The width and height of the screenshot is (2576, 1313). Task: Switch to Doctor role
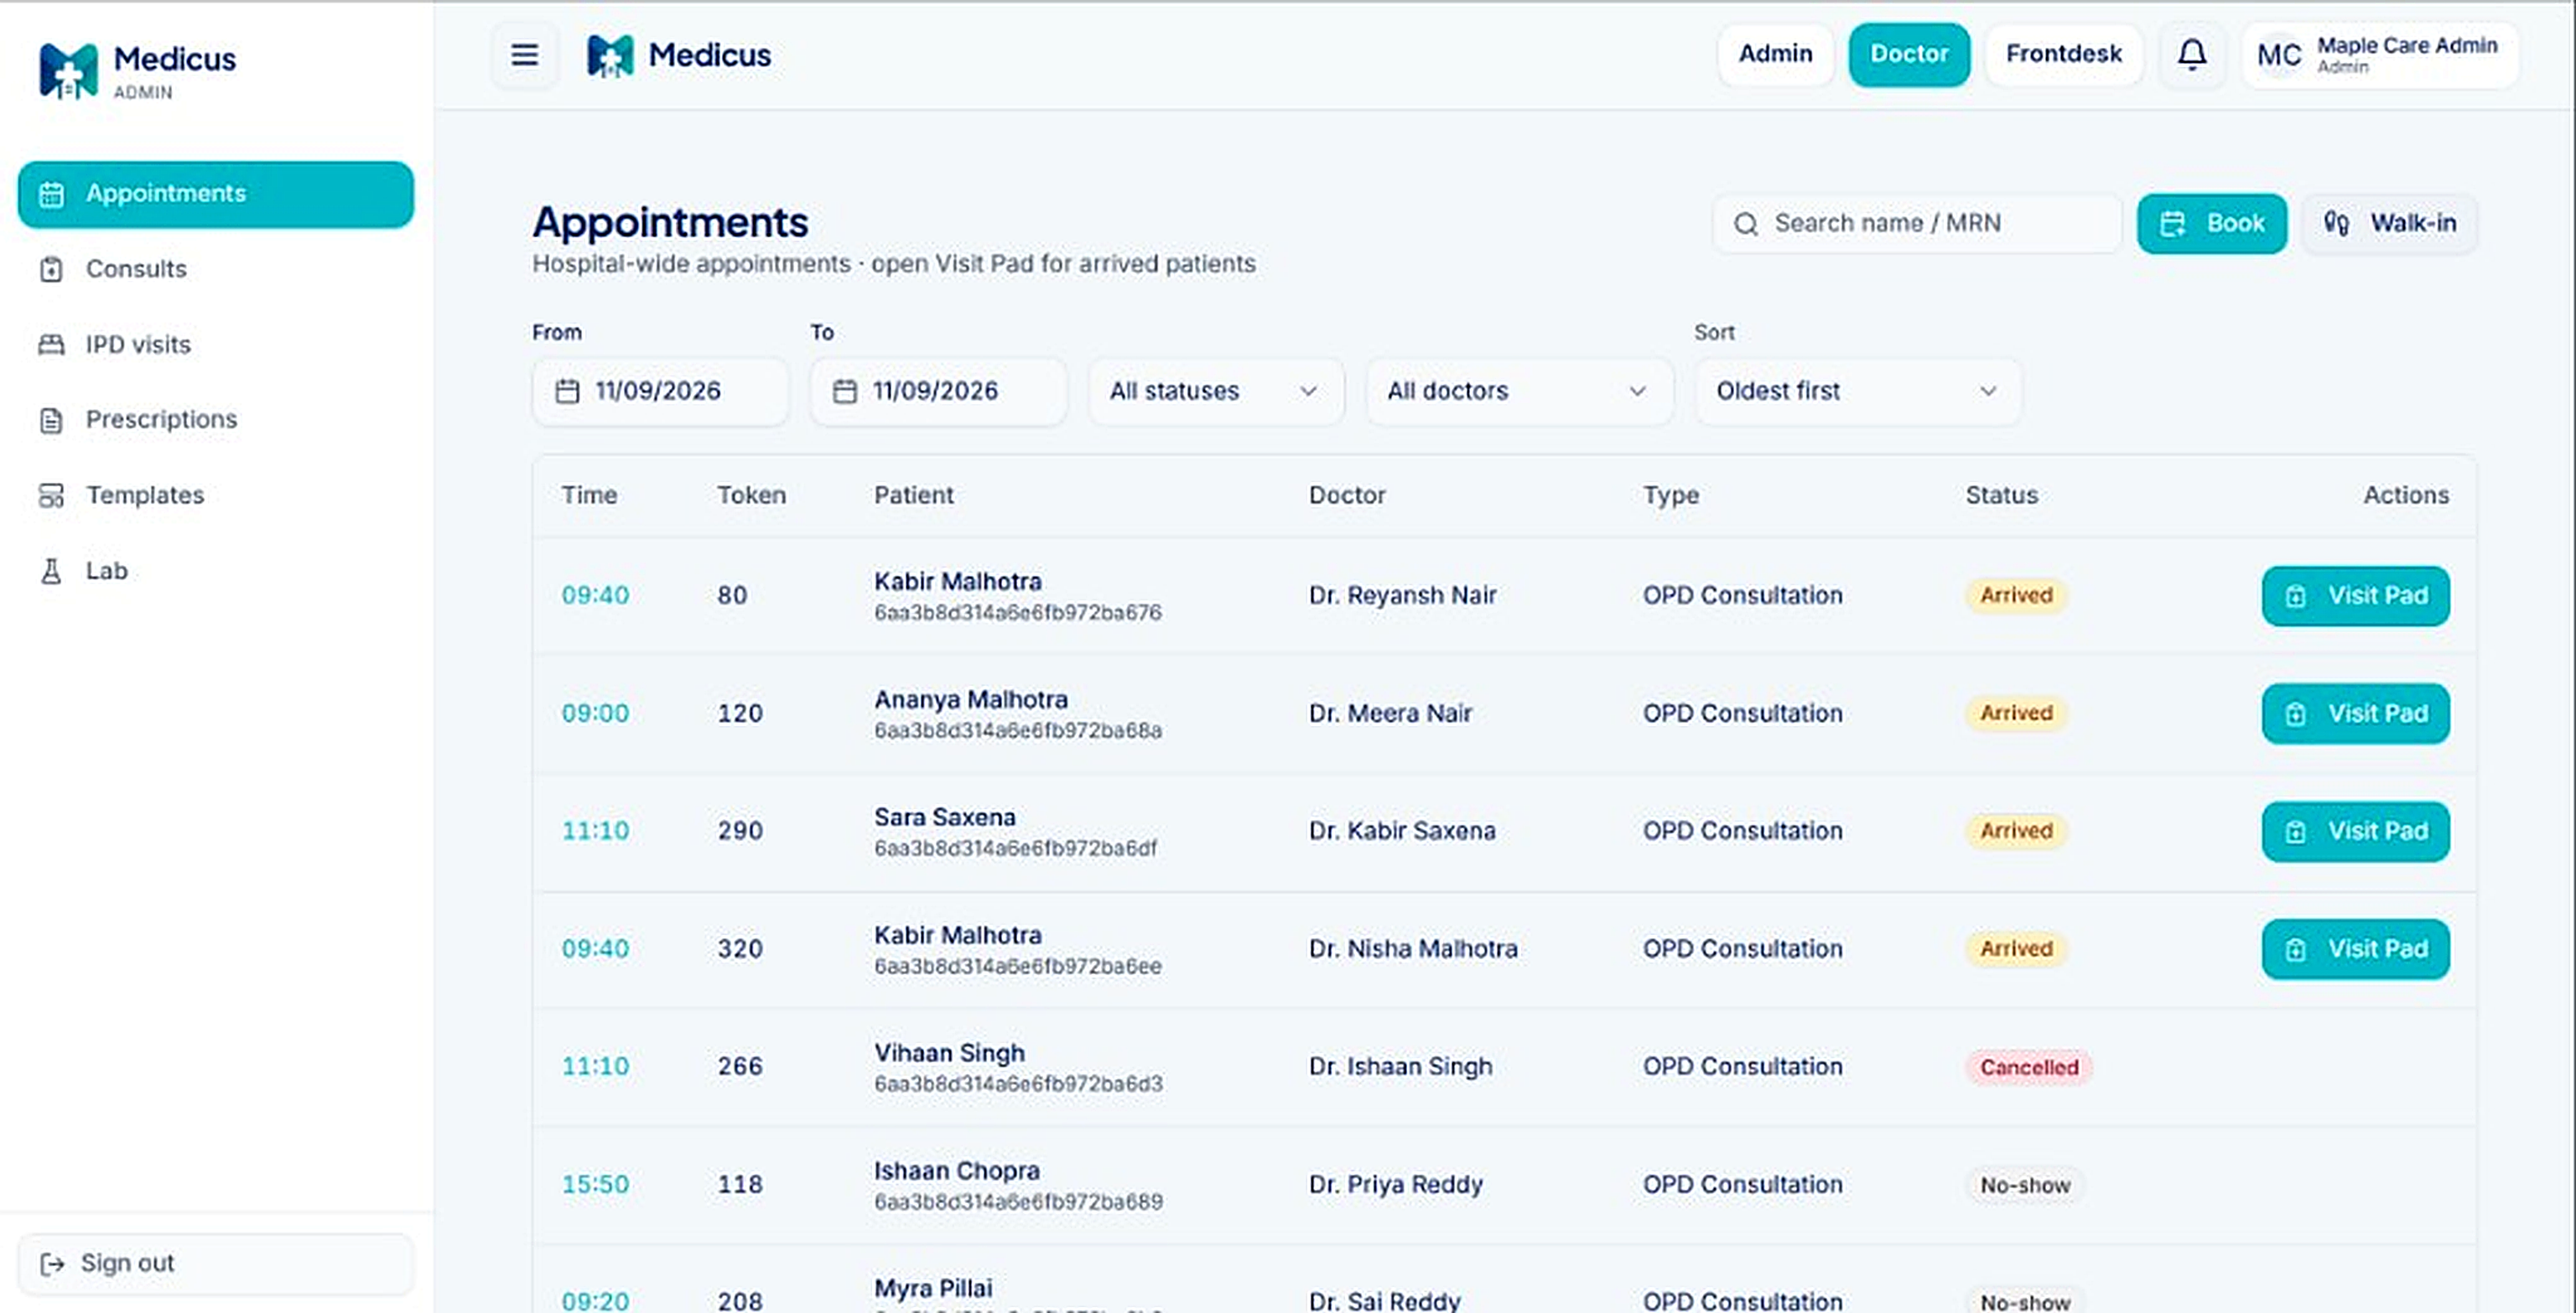[1909, 54]
